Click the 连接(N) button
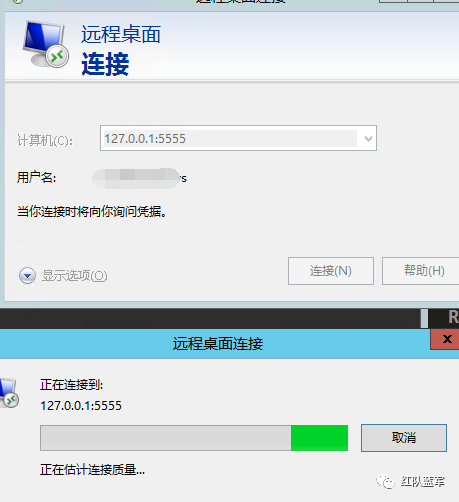The image size is (459, 502). coord(331,271)
